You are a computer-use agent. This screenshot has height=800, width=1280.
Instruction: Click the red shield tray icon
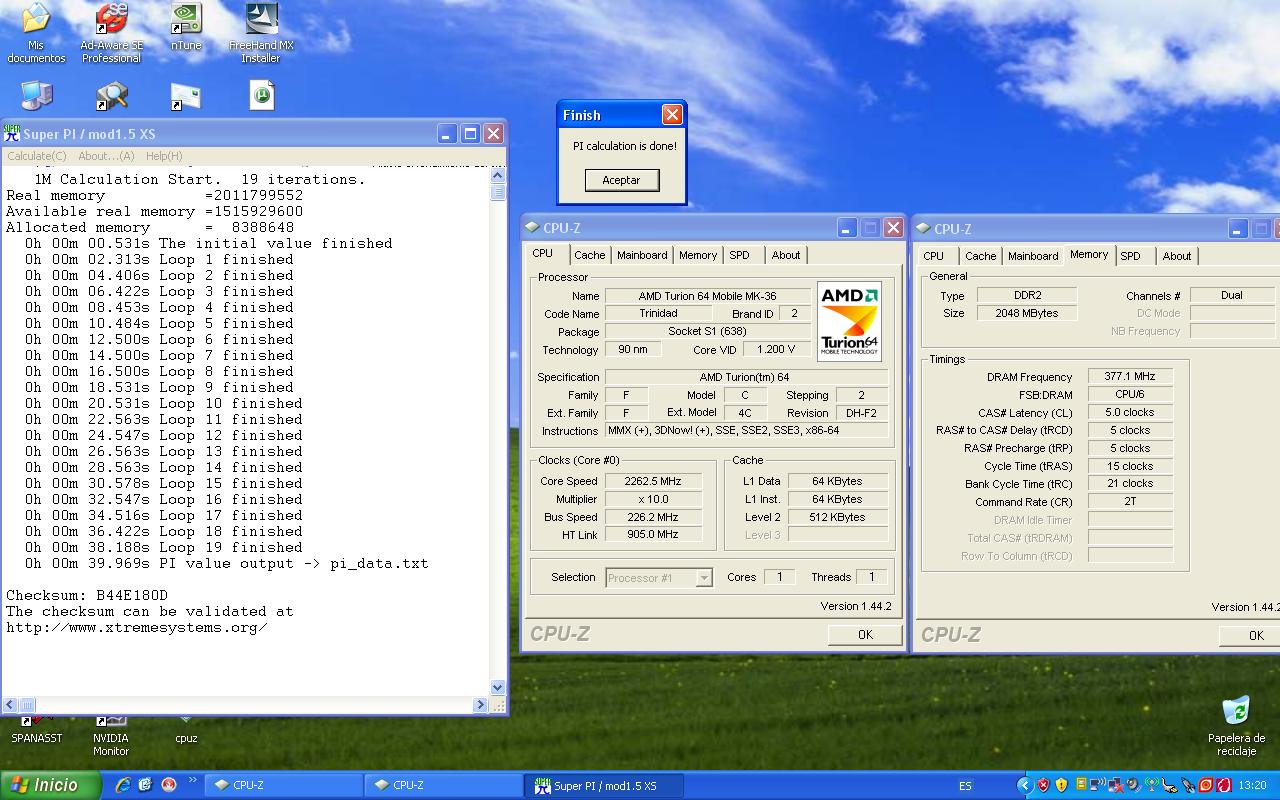[1043, 785]
